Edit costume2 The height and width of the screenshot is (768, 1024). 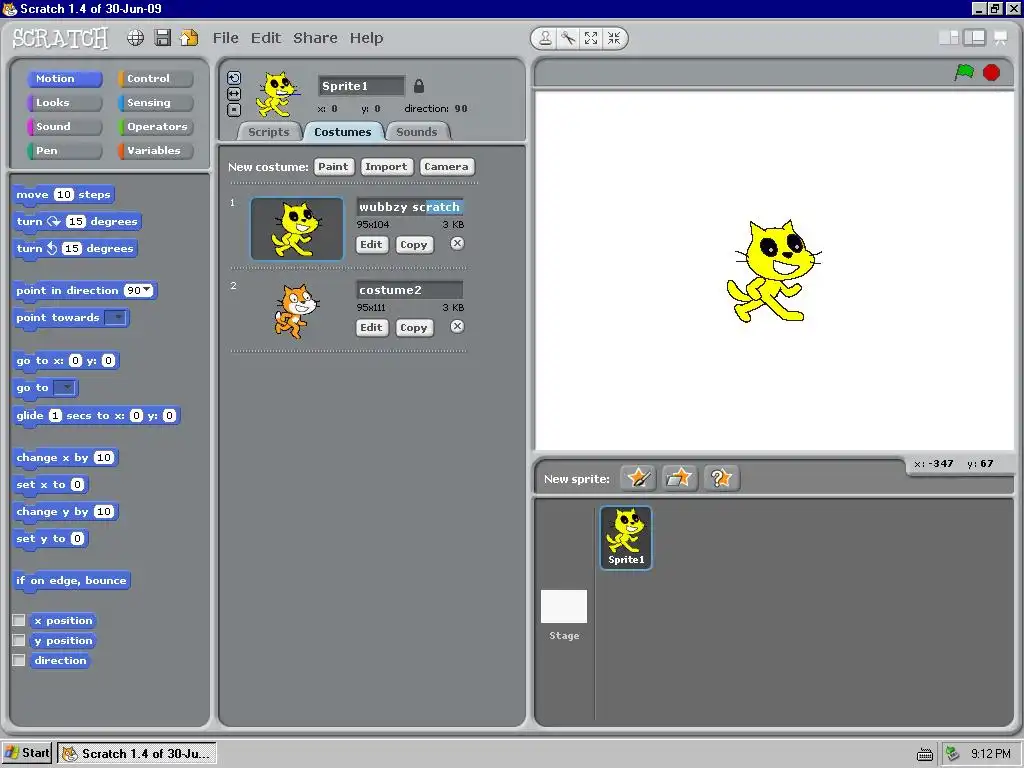pos(371,327)
